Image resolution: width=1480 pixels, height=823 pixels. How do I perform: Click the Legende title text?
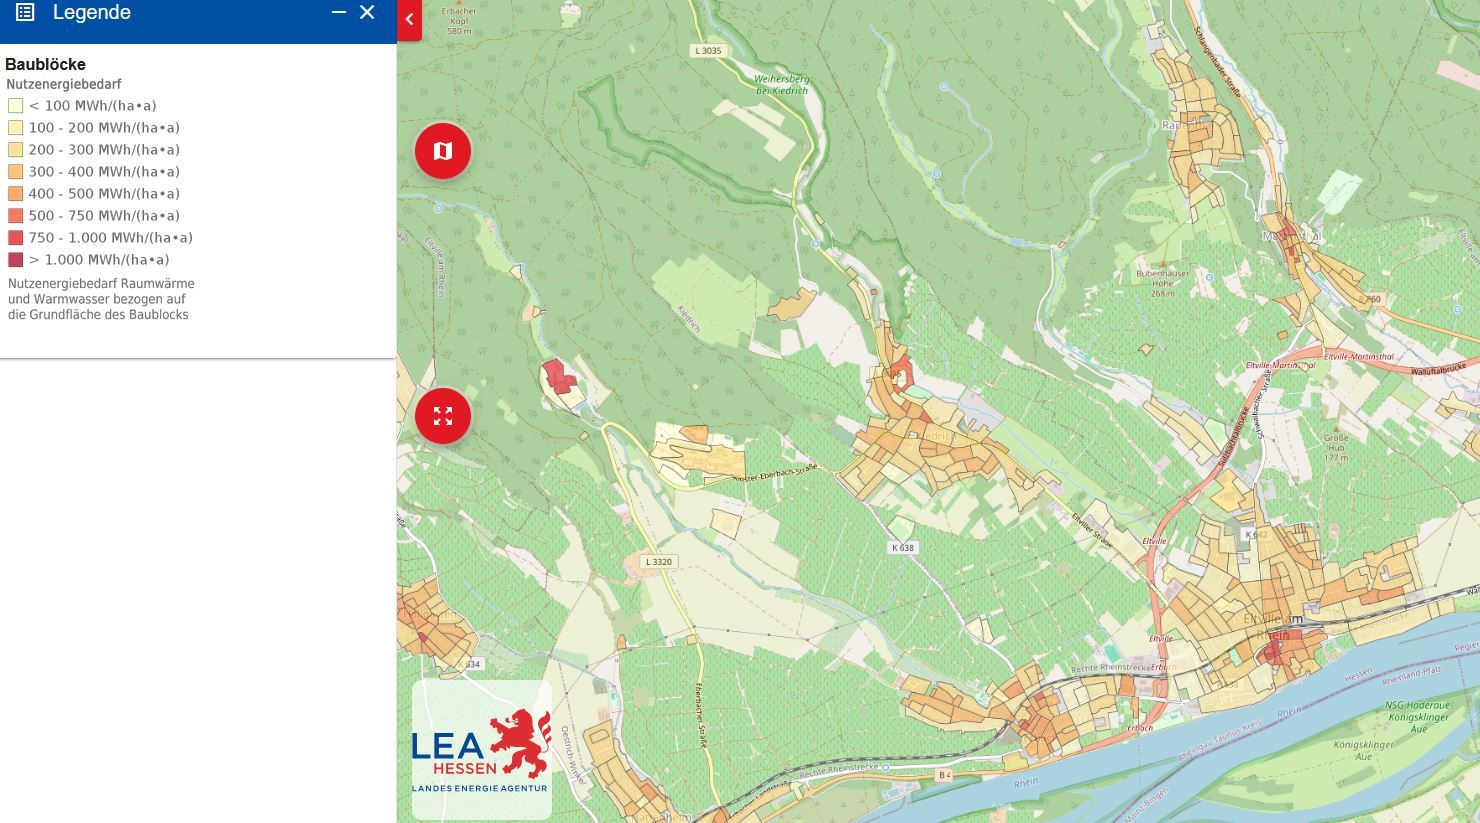click(x=92, y=13)
